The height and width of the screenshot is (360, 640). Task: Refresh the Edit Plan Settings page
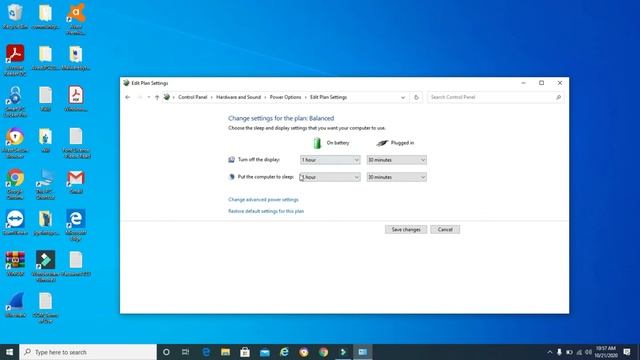click(416, 97)
